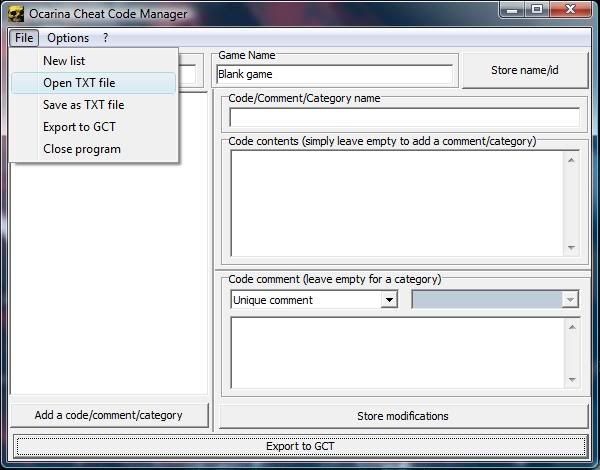Click the Ocarina skull app icon in title bar
600x470 pixels.
(x=16, y=14)
